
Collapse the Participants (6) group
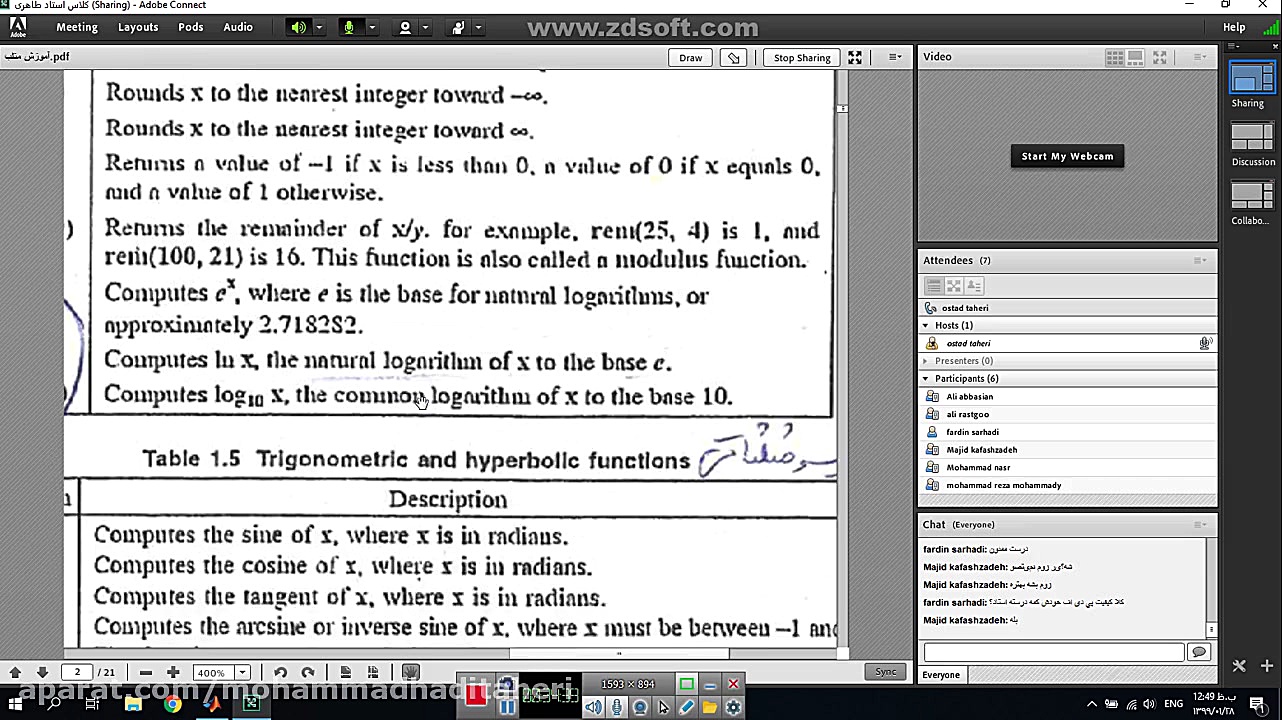pos(926,379)
